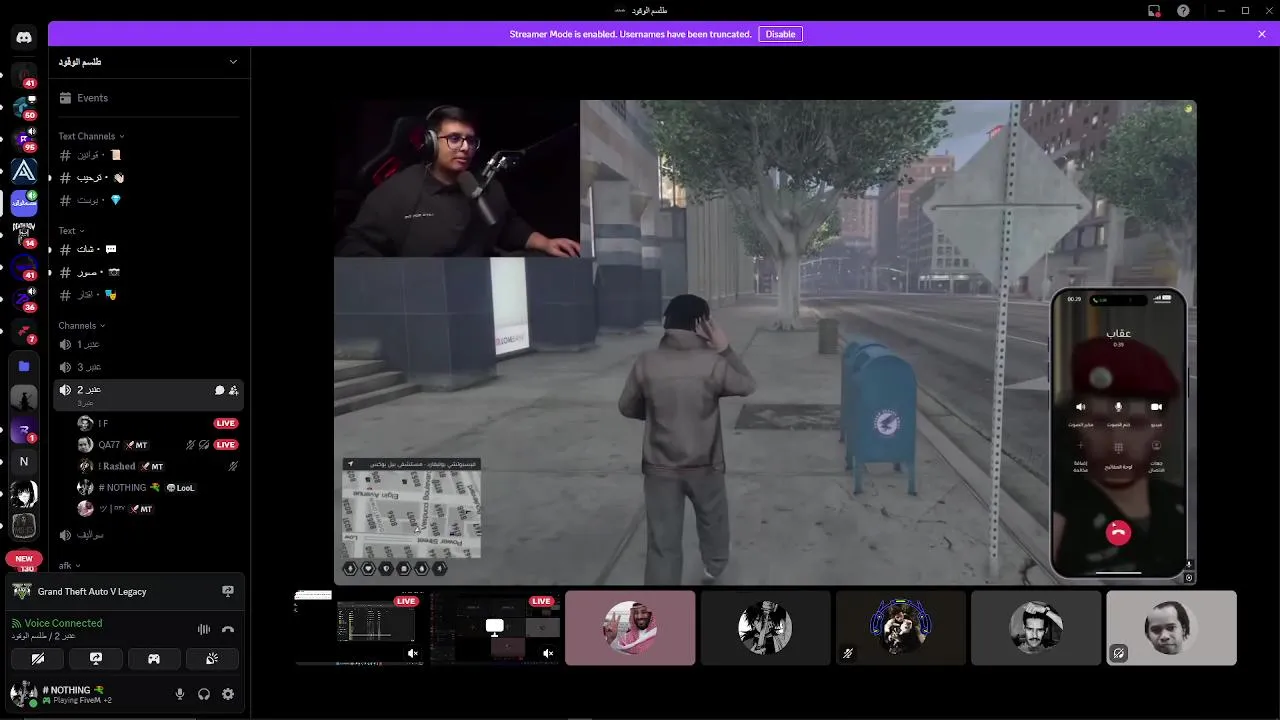Disable Streamer Mode via banner button

tap(780, 34)
